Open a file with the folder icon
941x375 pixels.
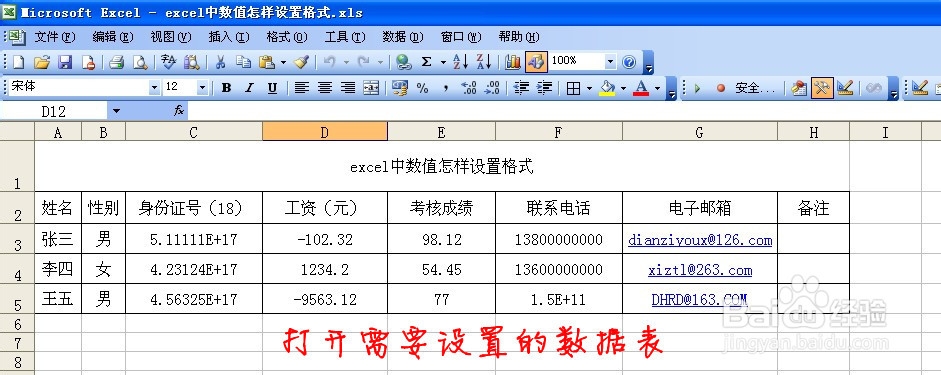tap(41, 62)
